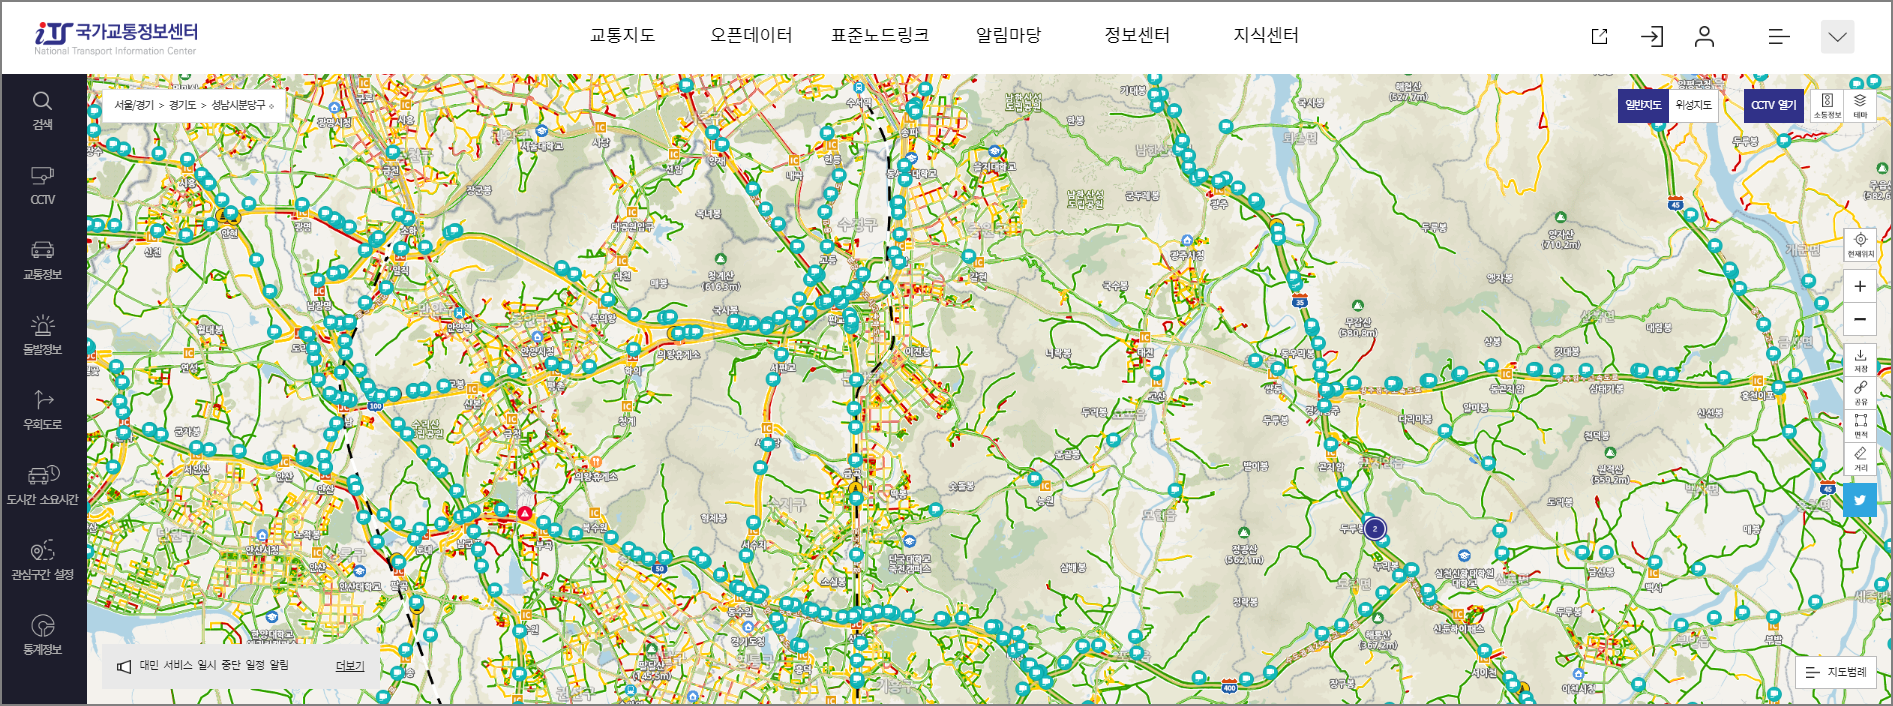
Task: Click the 저장 save map icon
Action: (x=1860, y=361)
